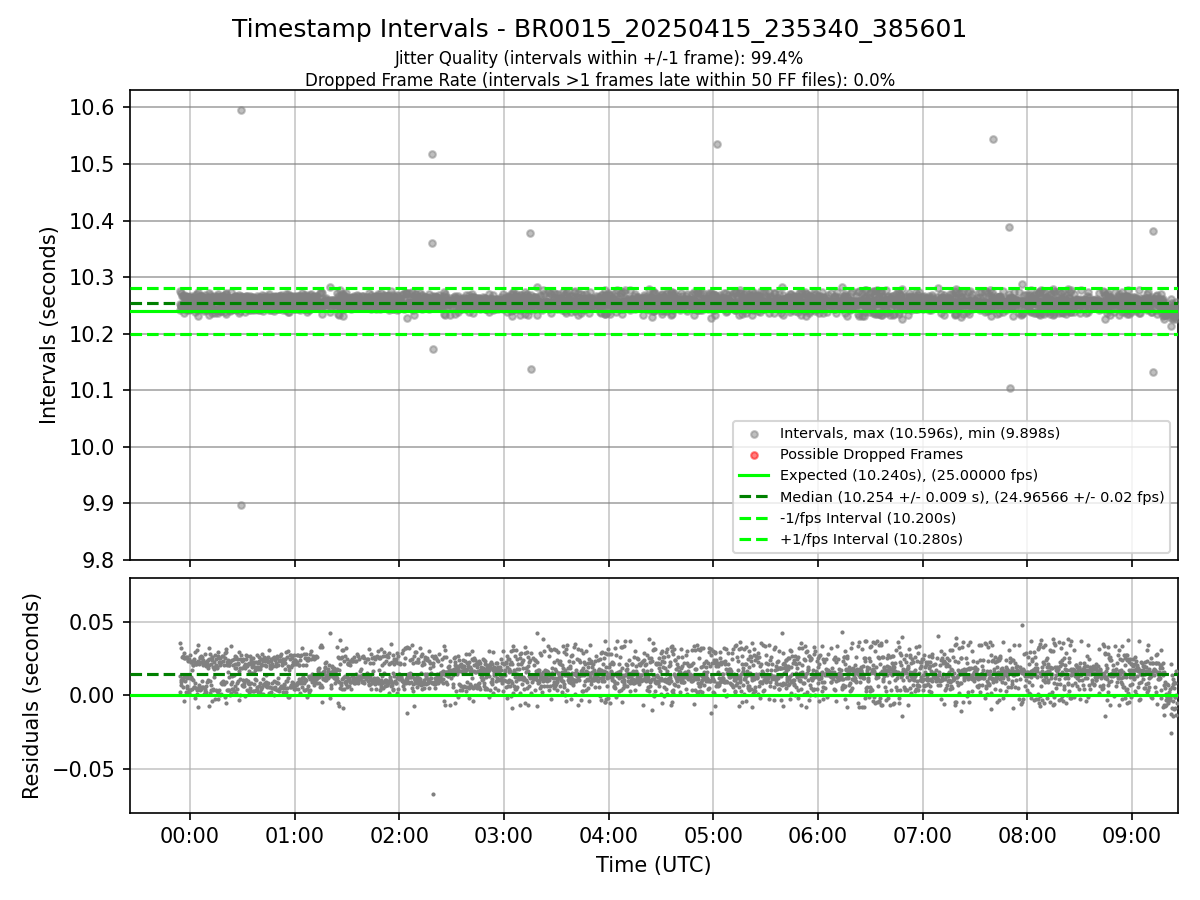The image size is (1200, 900).
Task: Click the x-axis tick label '04:00'
Action: click(608, 836)
